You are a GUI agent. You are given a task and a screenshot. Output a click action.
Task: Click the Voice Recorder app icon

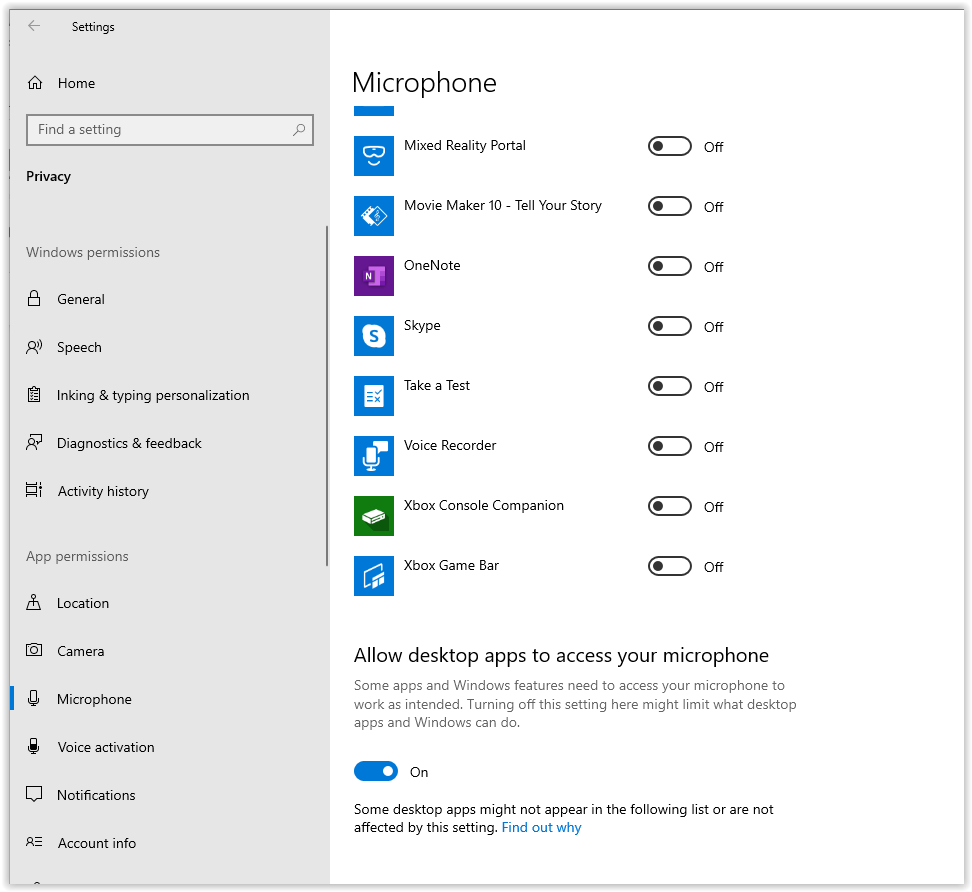(374, 456)
